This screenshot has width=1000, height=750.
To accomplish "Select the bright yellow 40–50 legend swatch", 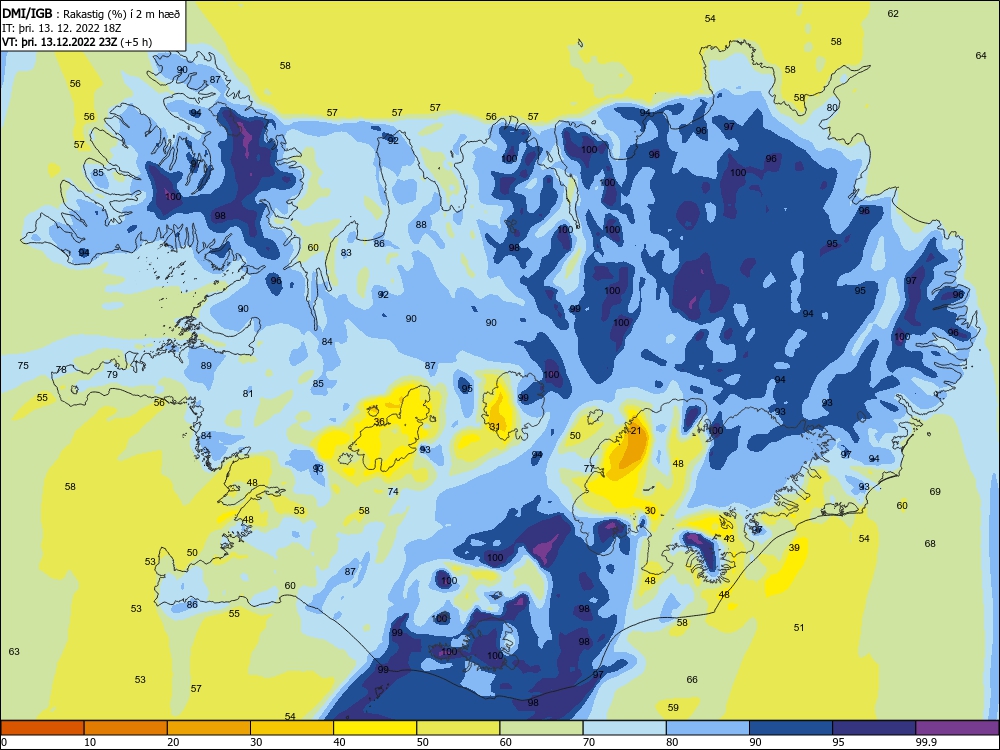I will coord(375,728).
